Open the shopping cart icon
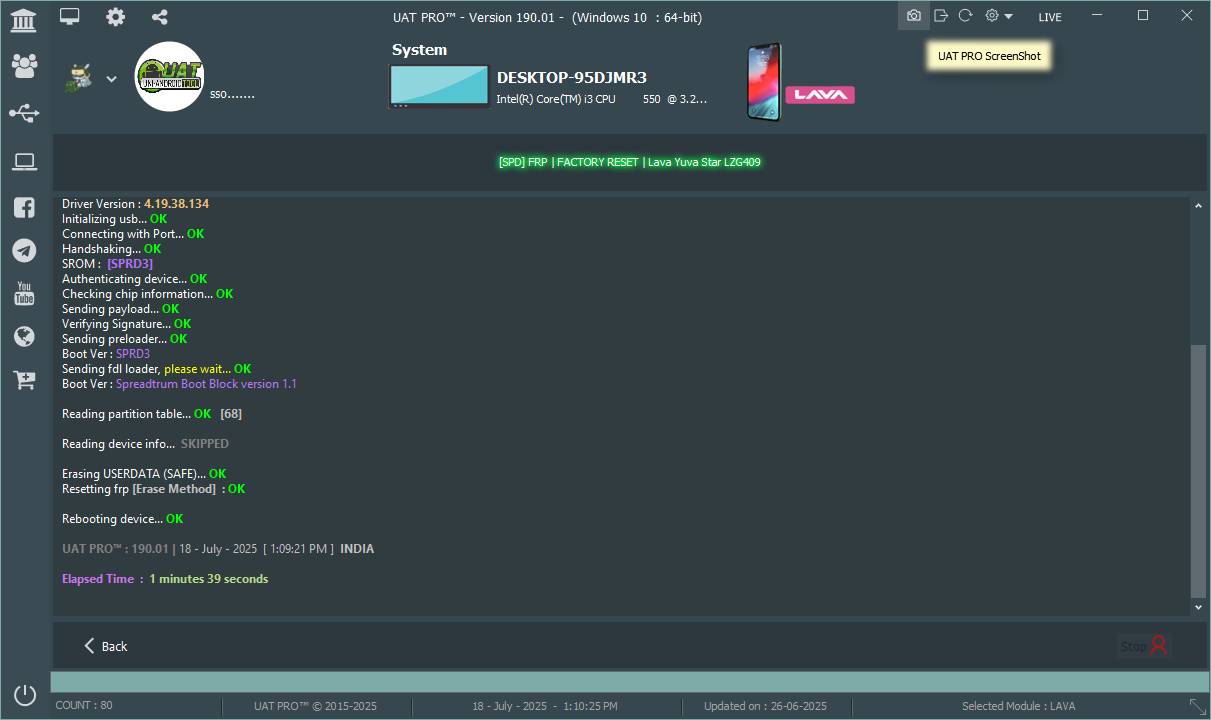 [24, 380]
